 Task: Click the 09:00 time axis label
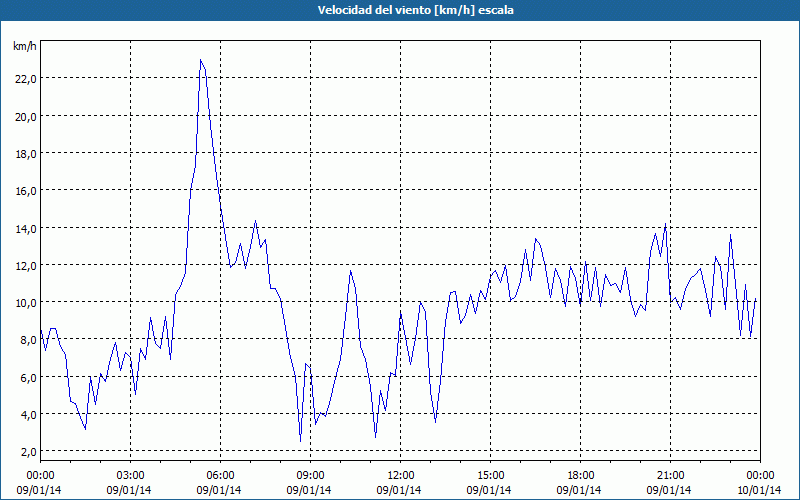click(x=310, y=476)
